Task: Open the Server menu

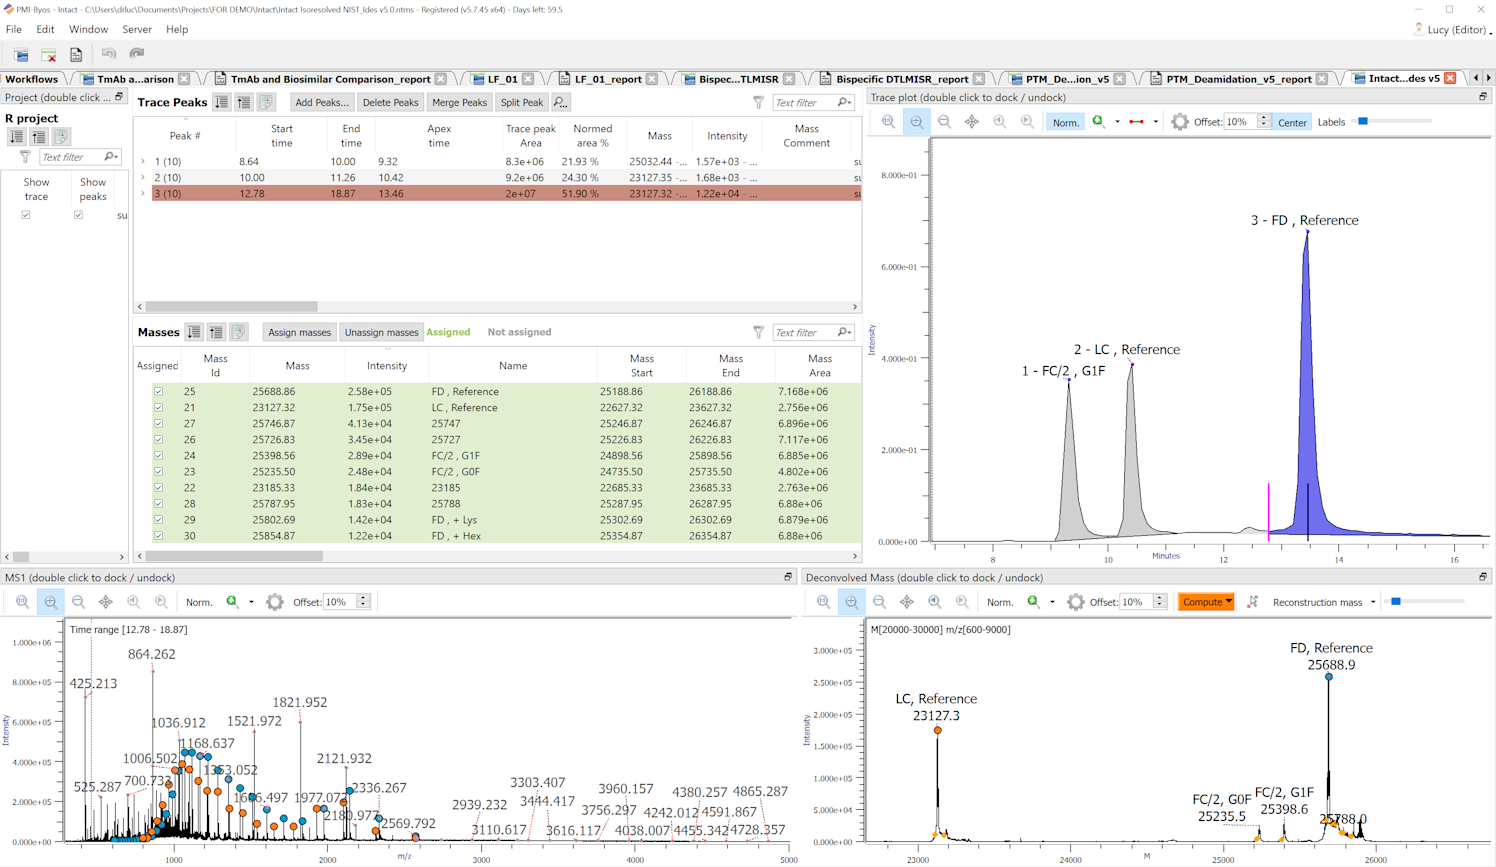Action: coord(136,29)
